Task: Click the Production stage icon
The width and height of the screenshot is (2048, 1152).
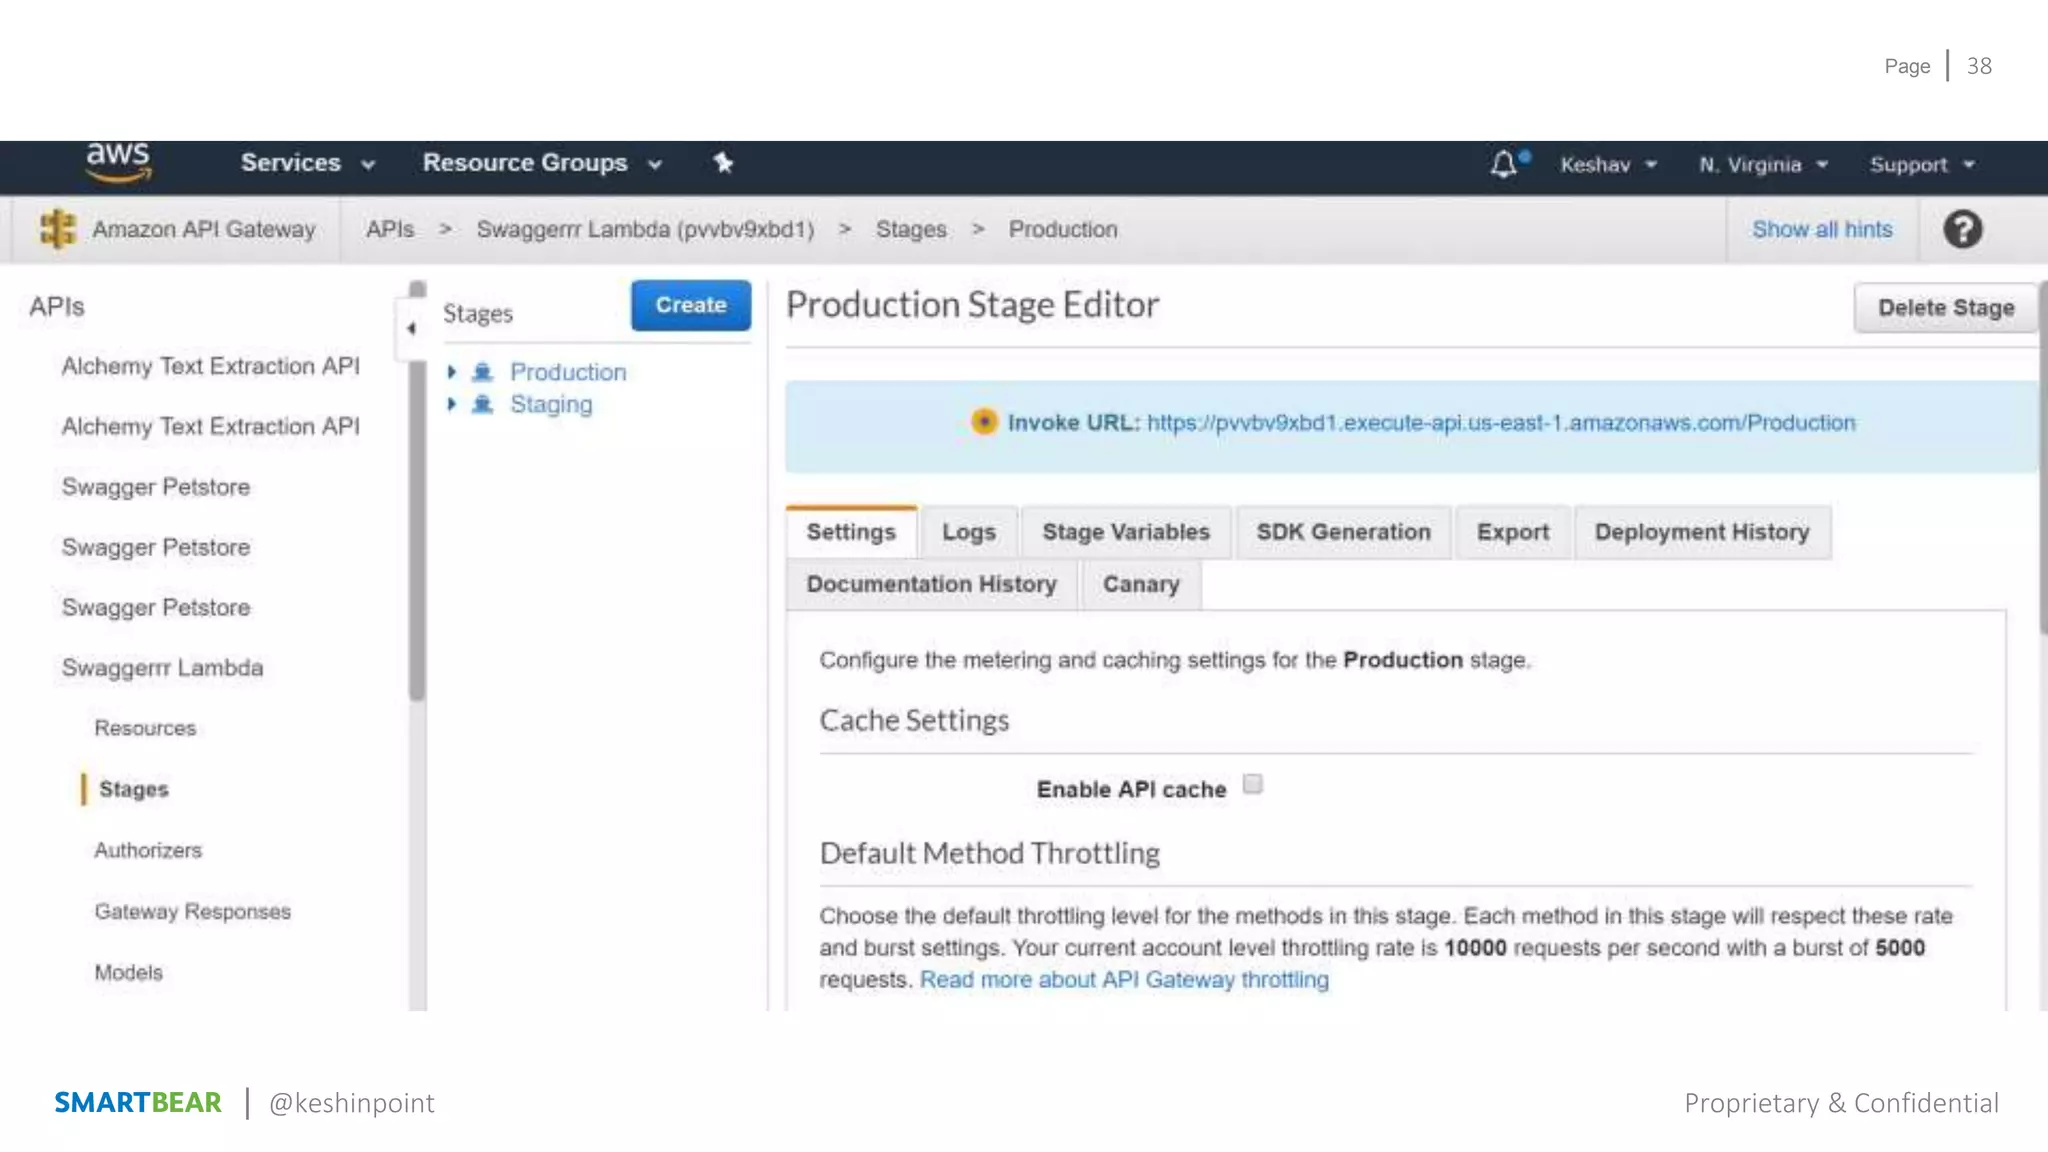Action: click(x=483, y=372)
